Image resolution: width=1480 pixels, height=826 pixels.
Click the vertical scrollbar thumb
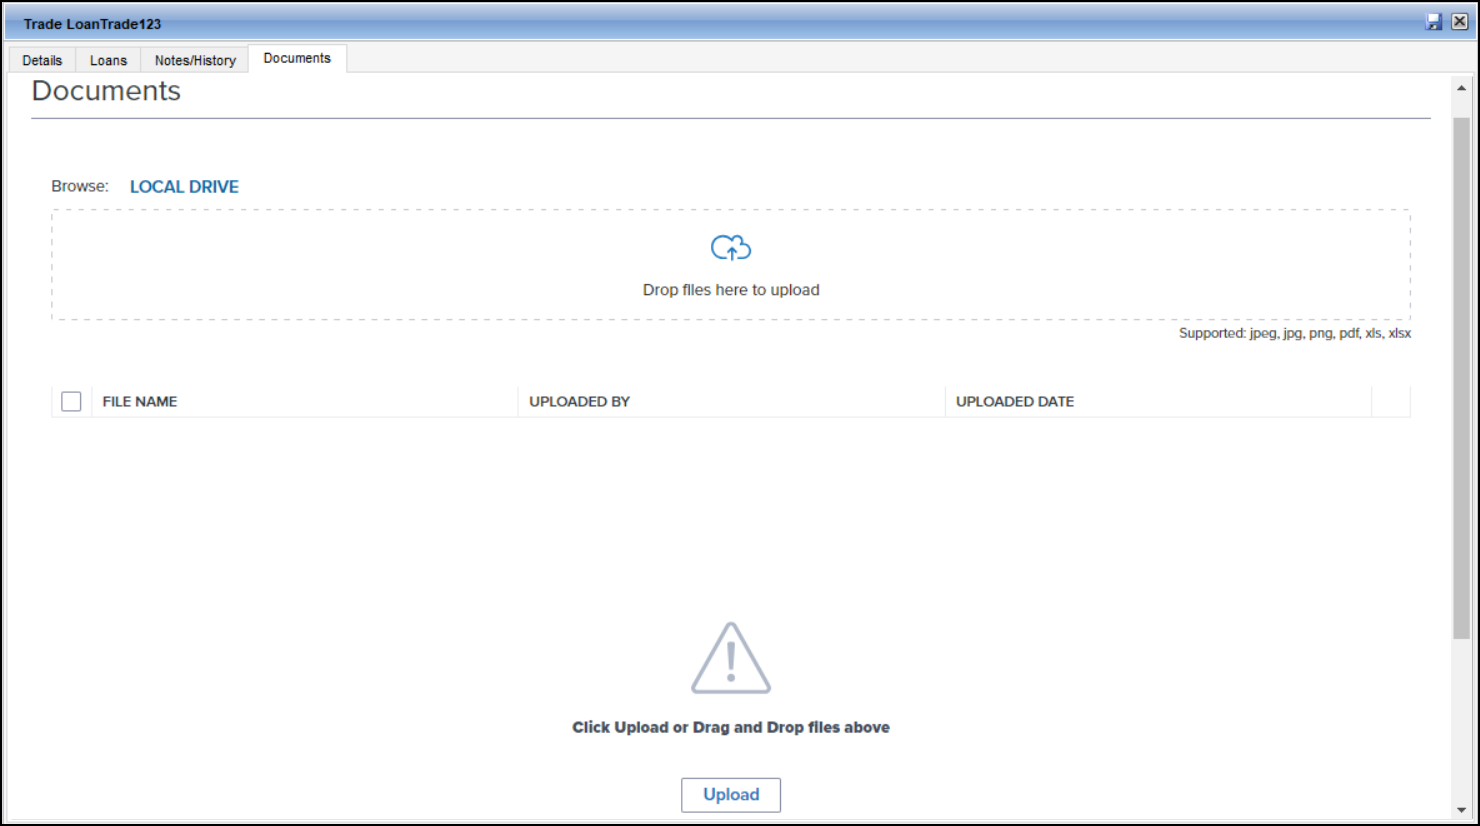coord(1461,380)
